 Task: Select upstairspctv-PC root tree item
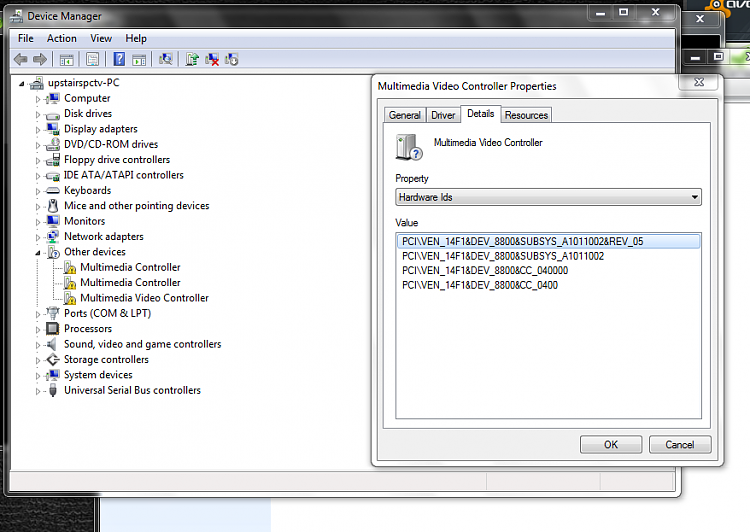pyautogui.click(x=84, y=82)
